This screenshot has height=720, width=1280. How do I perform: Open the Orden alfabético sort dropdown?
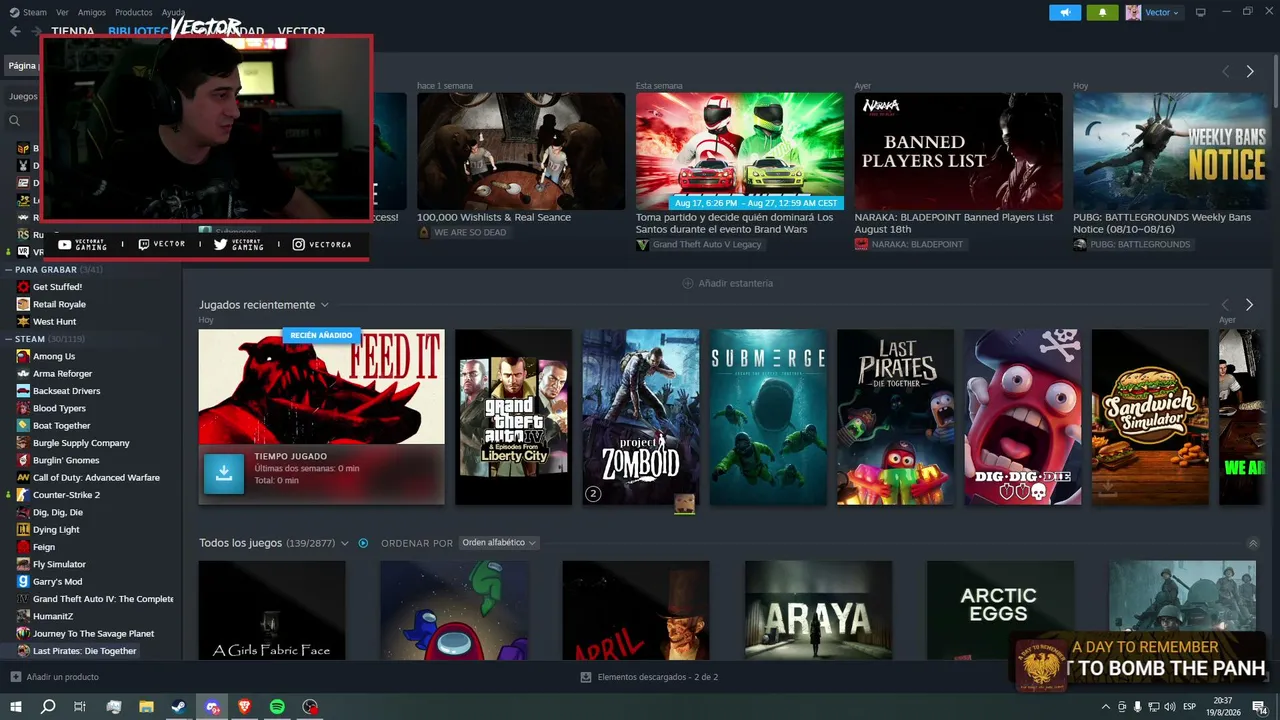(x=498, y=543)
